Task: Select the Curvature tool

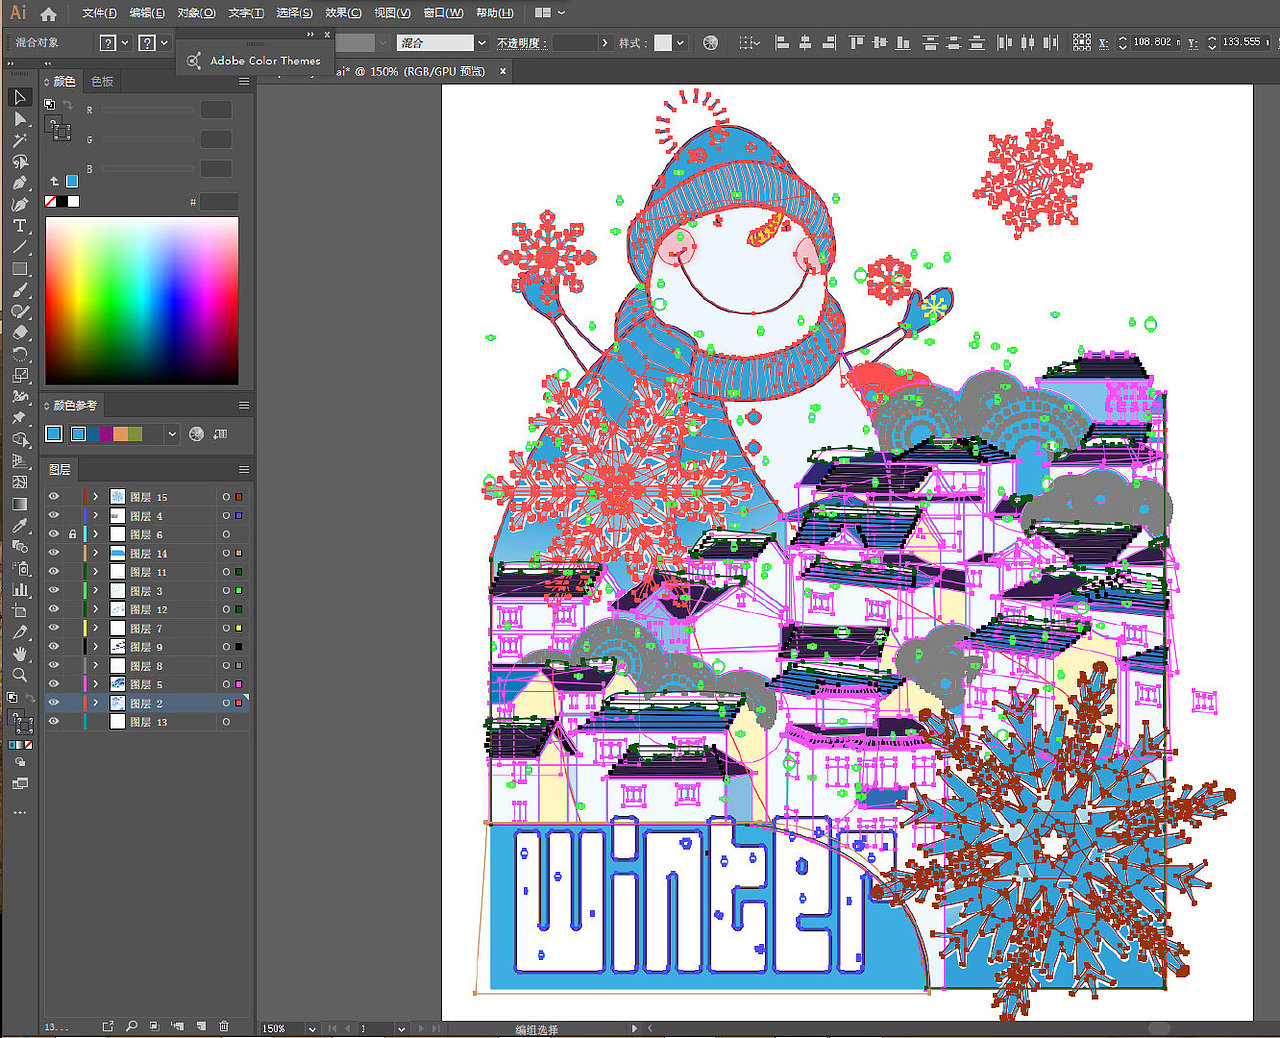Action: pos(20,204)
